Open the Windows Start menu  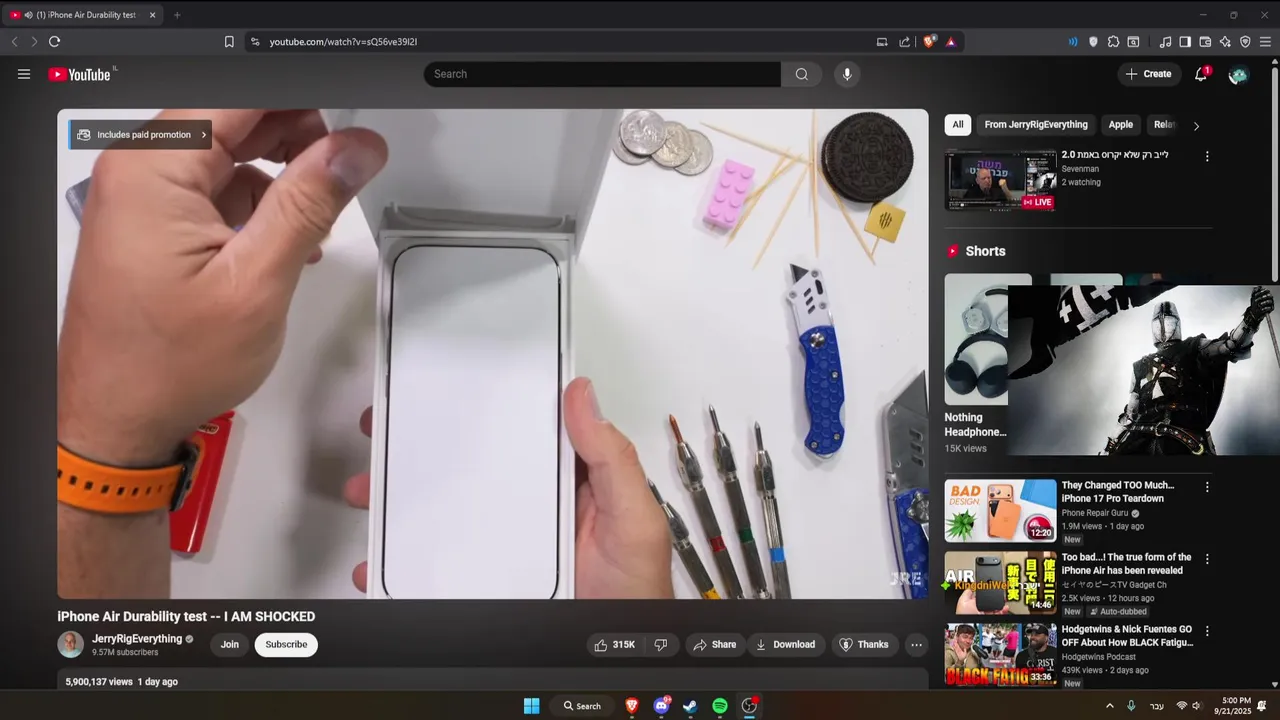[532, 706]
